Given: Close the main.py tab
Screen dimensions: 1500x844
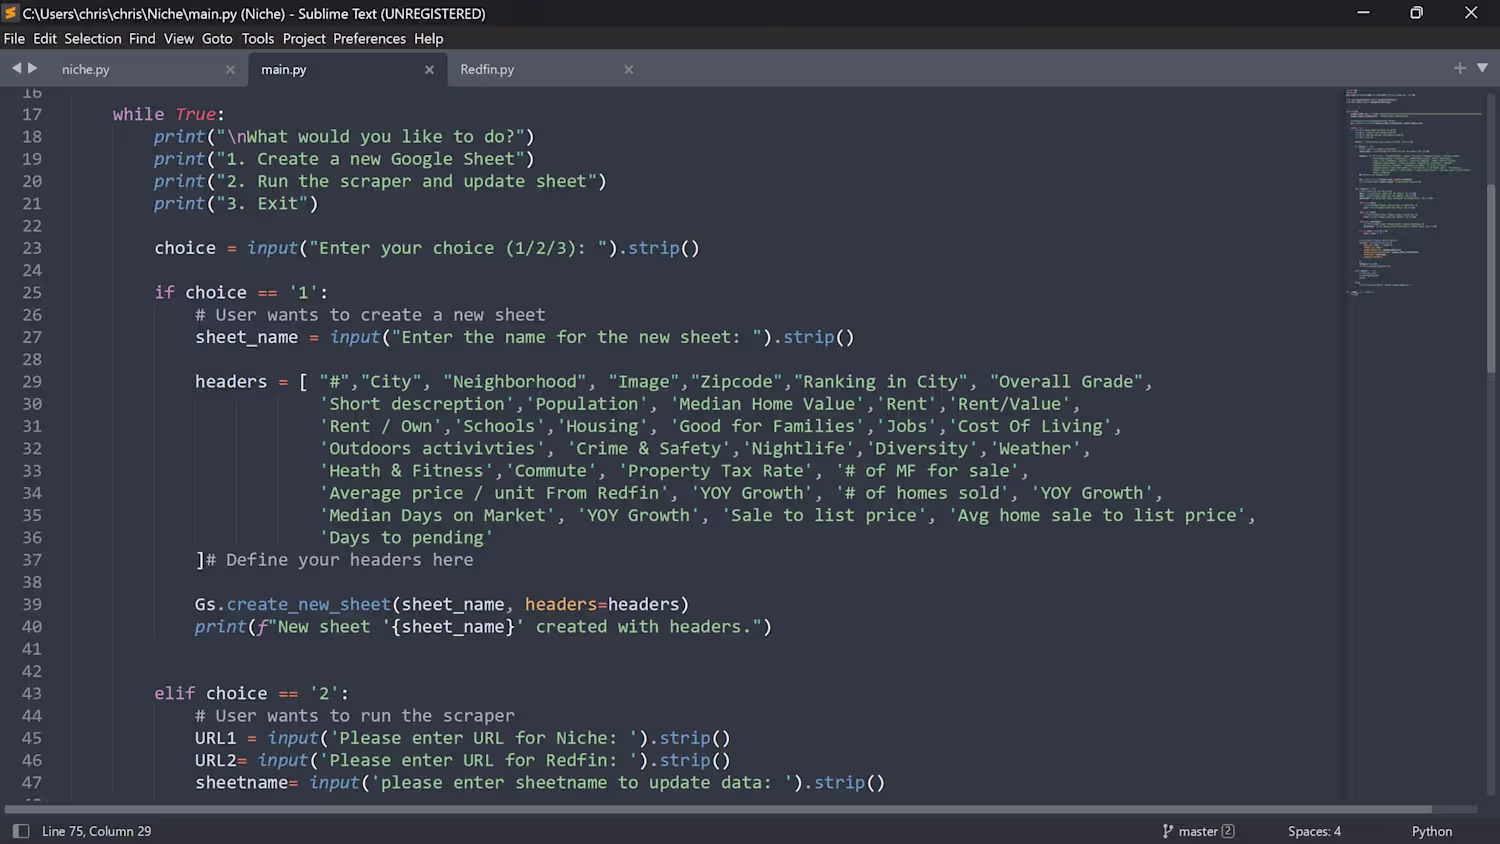Looking at the screenshot, I should pos(429,69).
